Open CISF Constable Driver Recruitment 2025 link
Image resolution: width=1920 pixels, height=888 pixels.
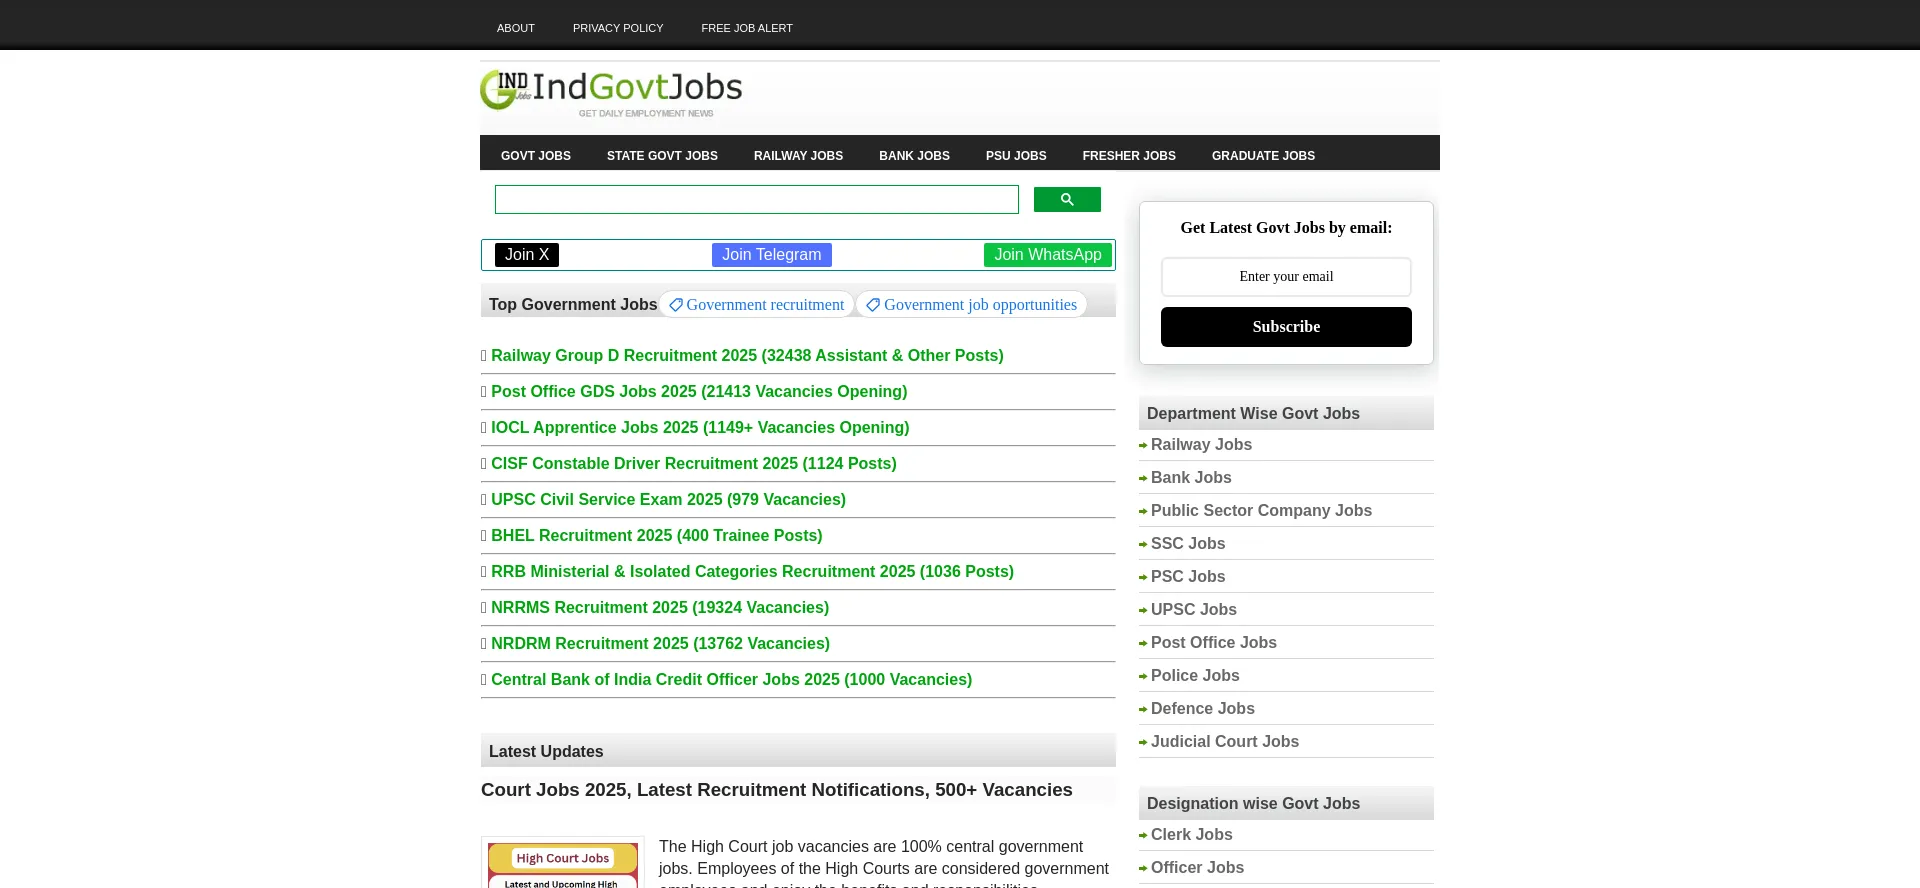click(x=694, y=463)
